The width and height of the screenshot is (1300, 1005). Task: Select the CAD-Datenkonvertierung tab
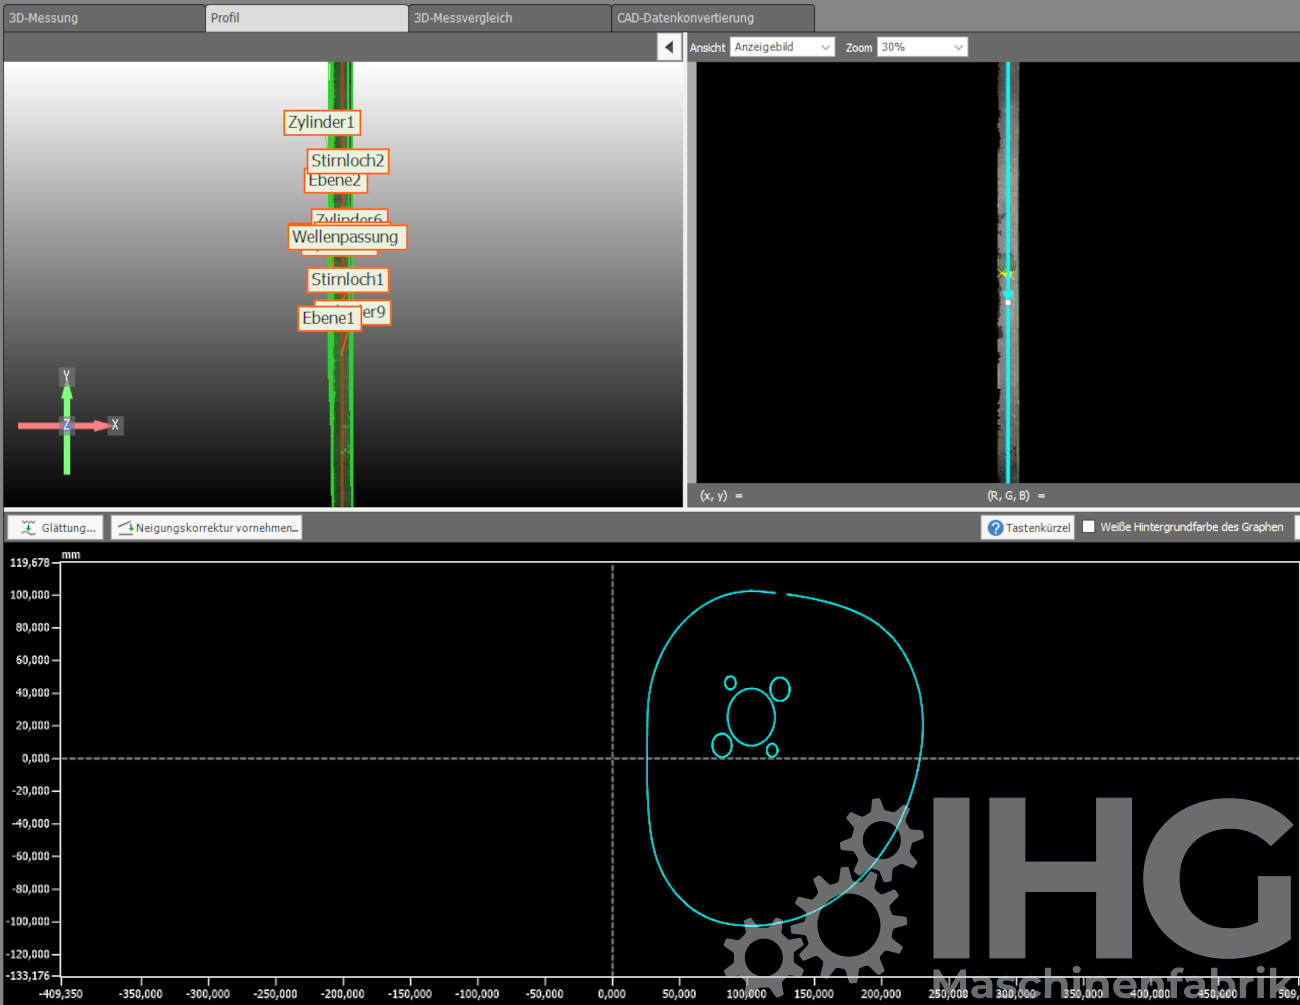tap(712, 18)
